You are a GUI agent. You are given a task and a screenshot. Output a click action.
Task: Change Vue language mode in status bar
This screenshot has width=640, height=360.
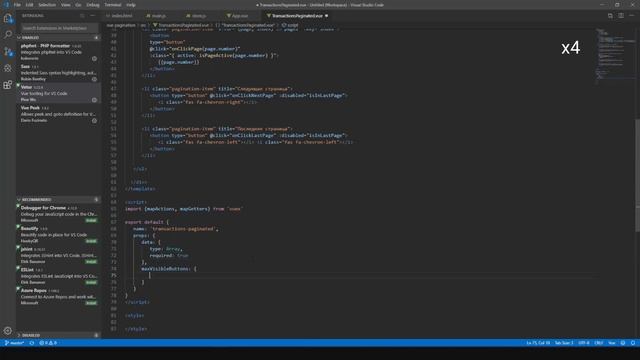point(612,343)
